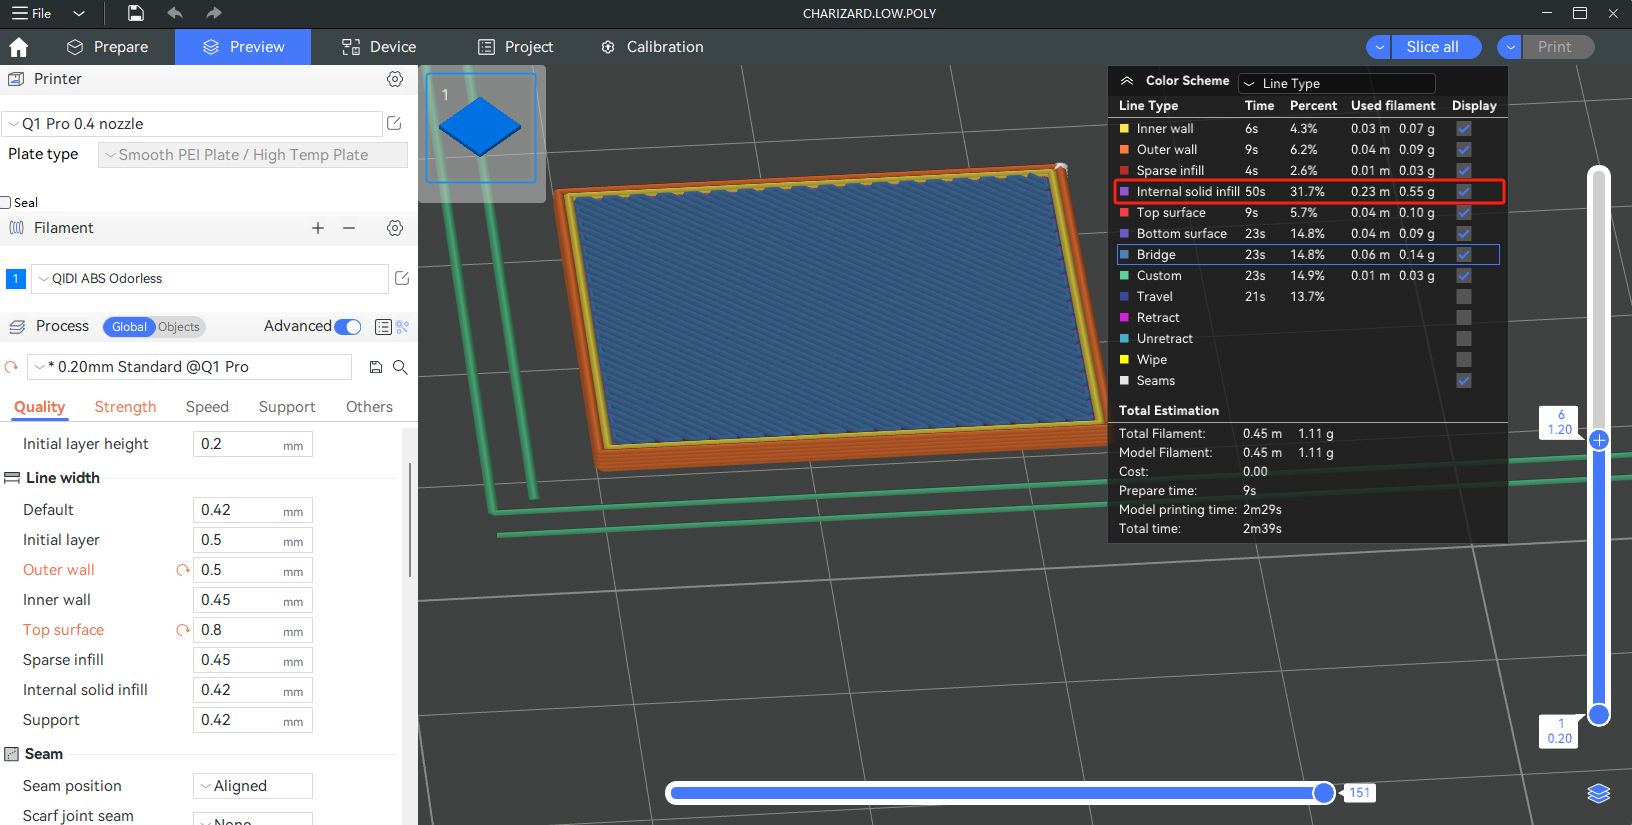Click the Print button
This screenshot has height=825, width=1632.
click(1556, 47)
